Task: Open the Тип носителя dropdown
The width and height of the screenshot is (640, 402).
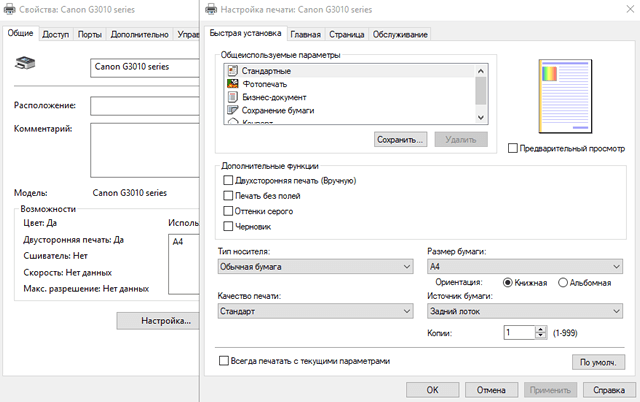Action: [x=315, y=267]
